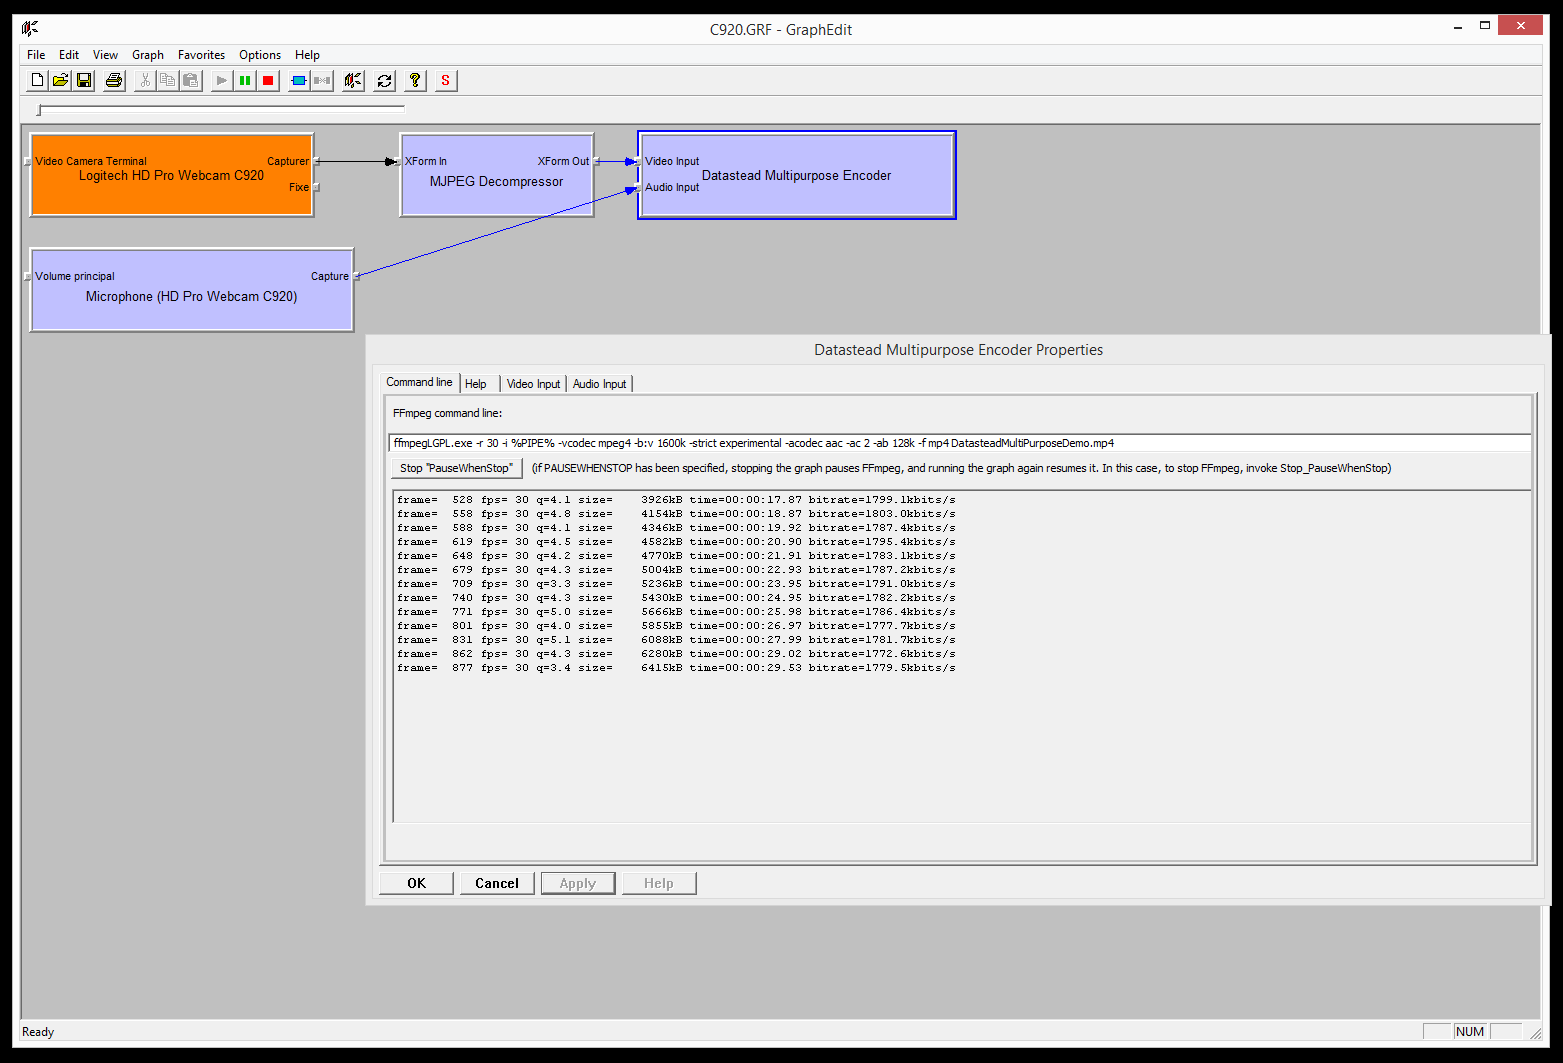Click the Copy icon in the toolbar
Image resolution: width=1563 pixels, height=1063 pixels.
click(167, 81)
